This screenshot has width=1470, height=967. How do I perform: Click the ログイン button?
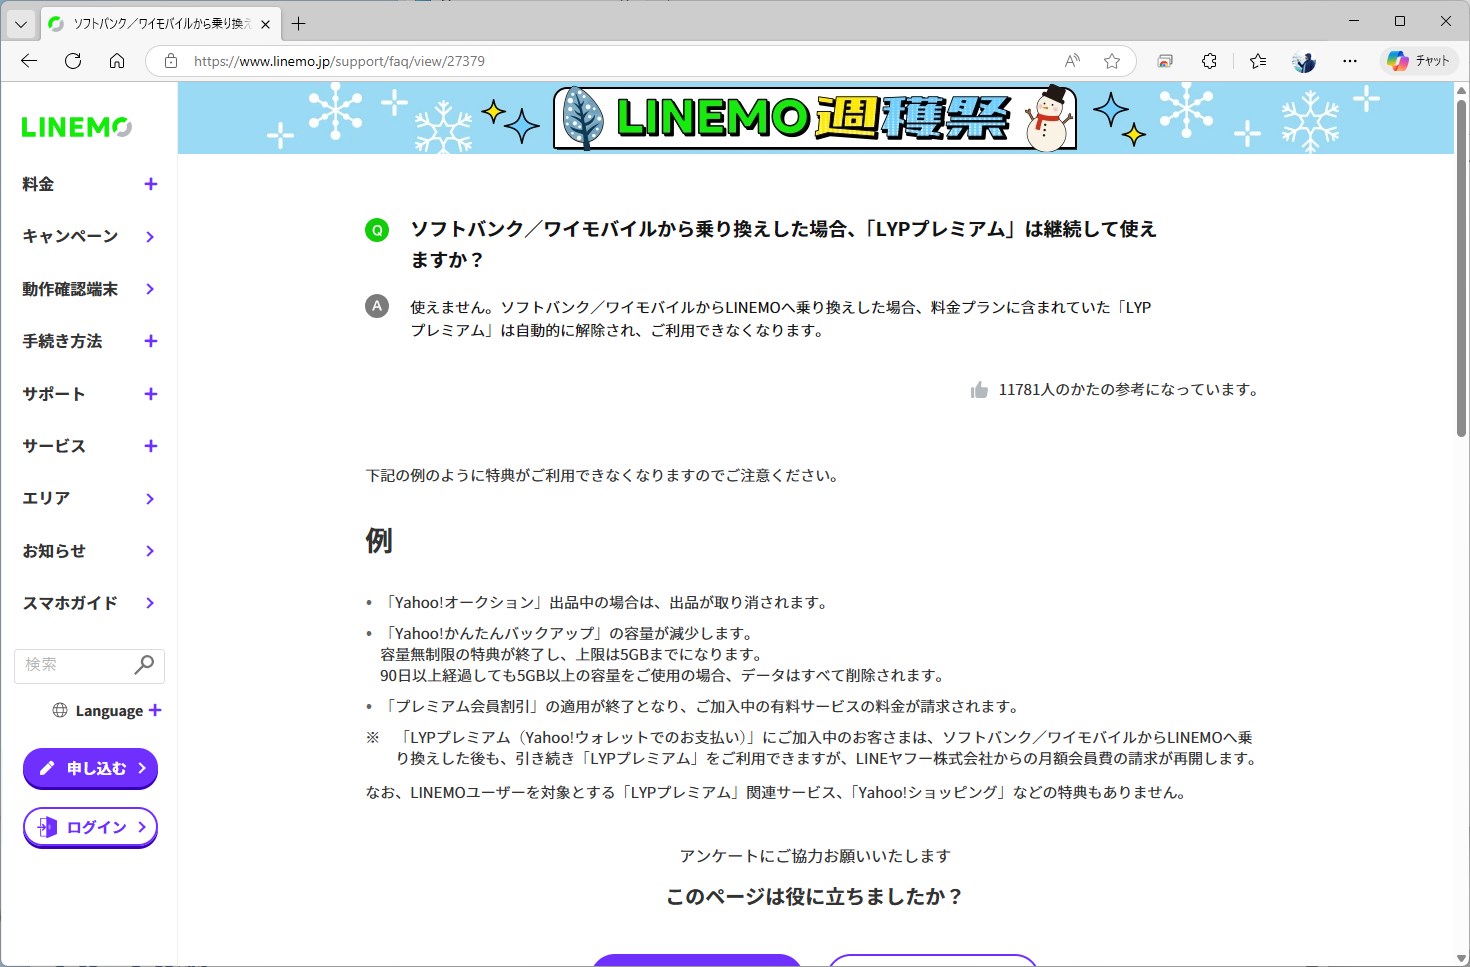(90, 827)
